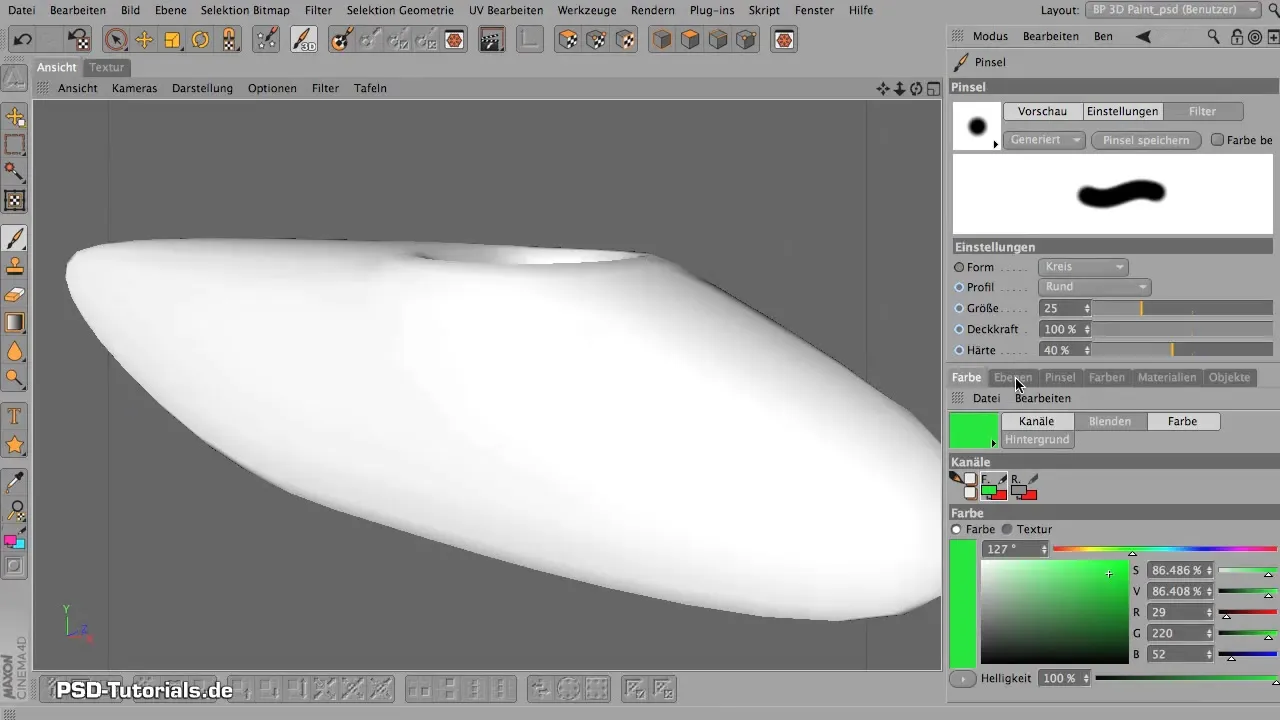Open the Selektion Bitmap menu
Viewport: 1280px width, 720px height.
[245, 10]
